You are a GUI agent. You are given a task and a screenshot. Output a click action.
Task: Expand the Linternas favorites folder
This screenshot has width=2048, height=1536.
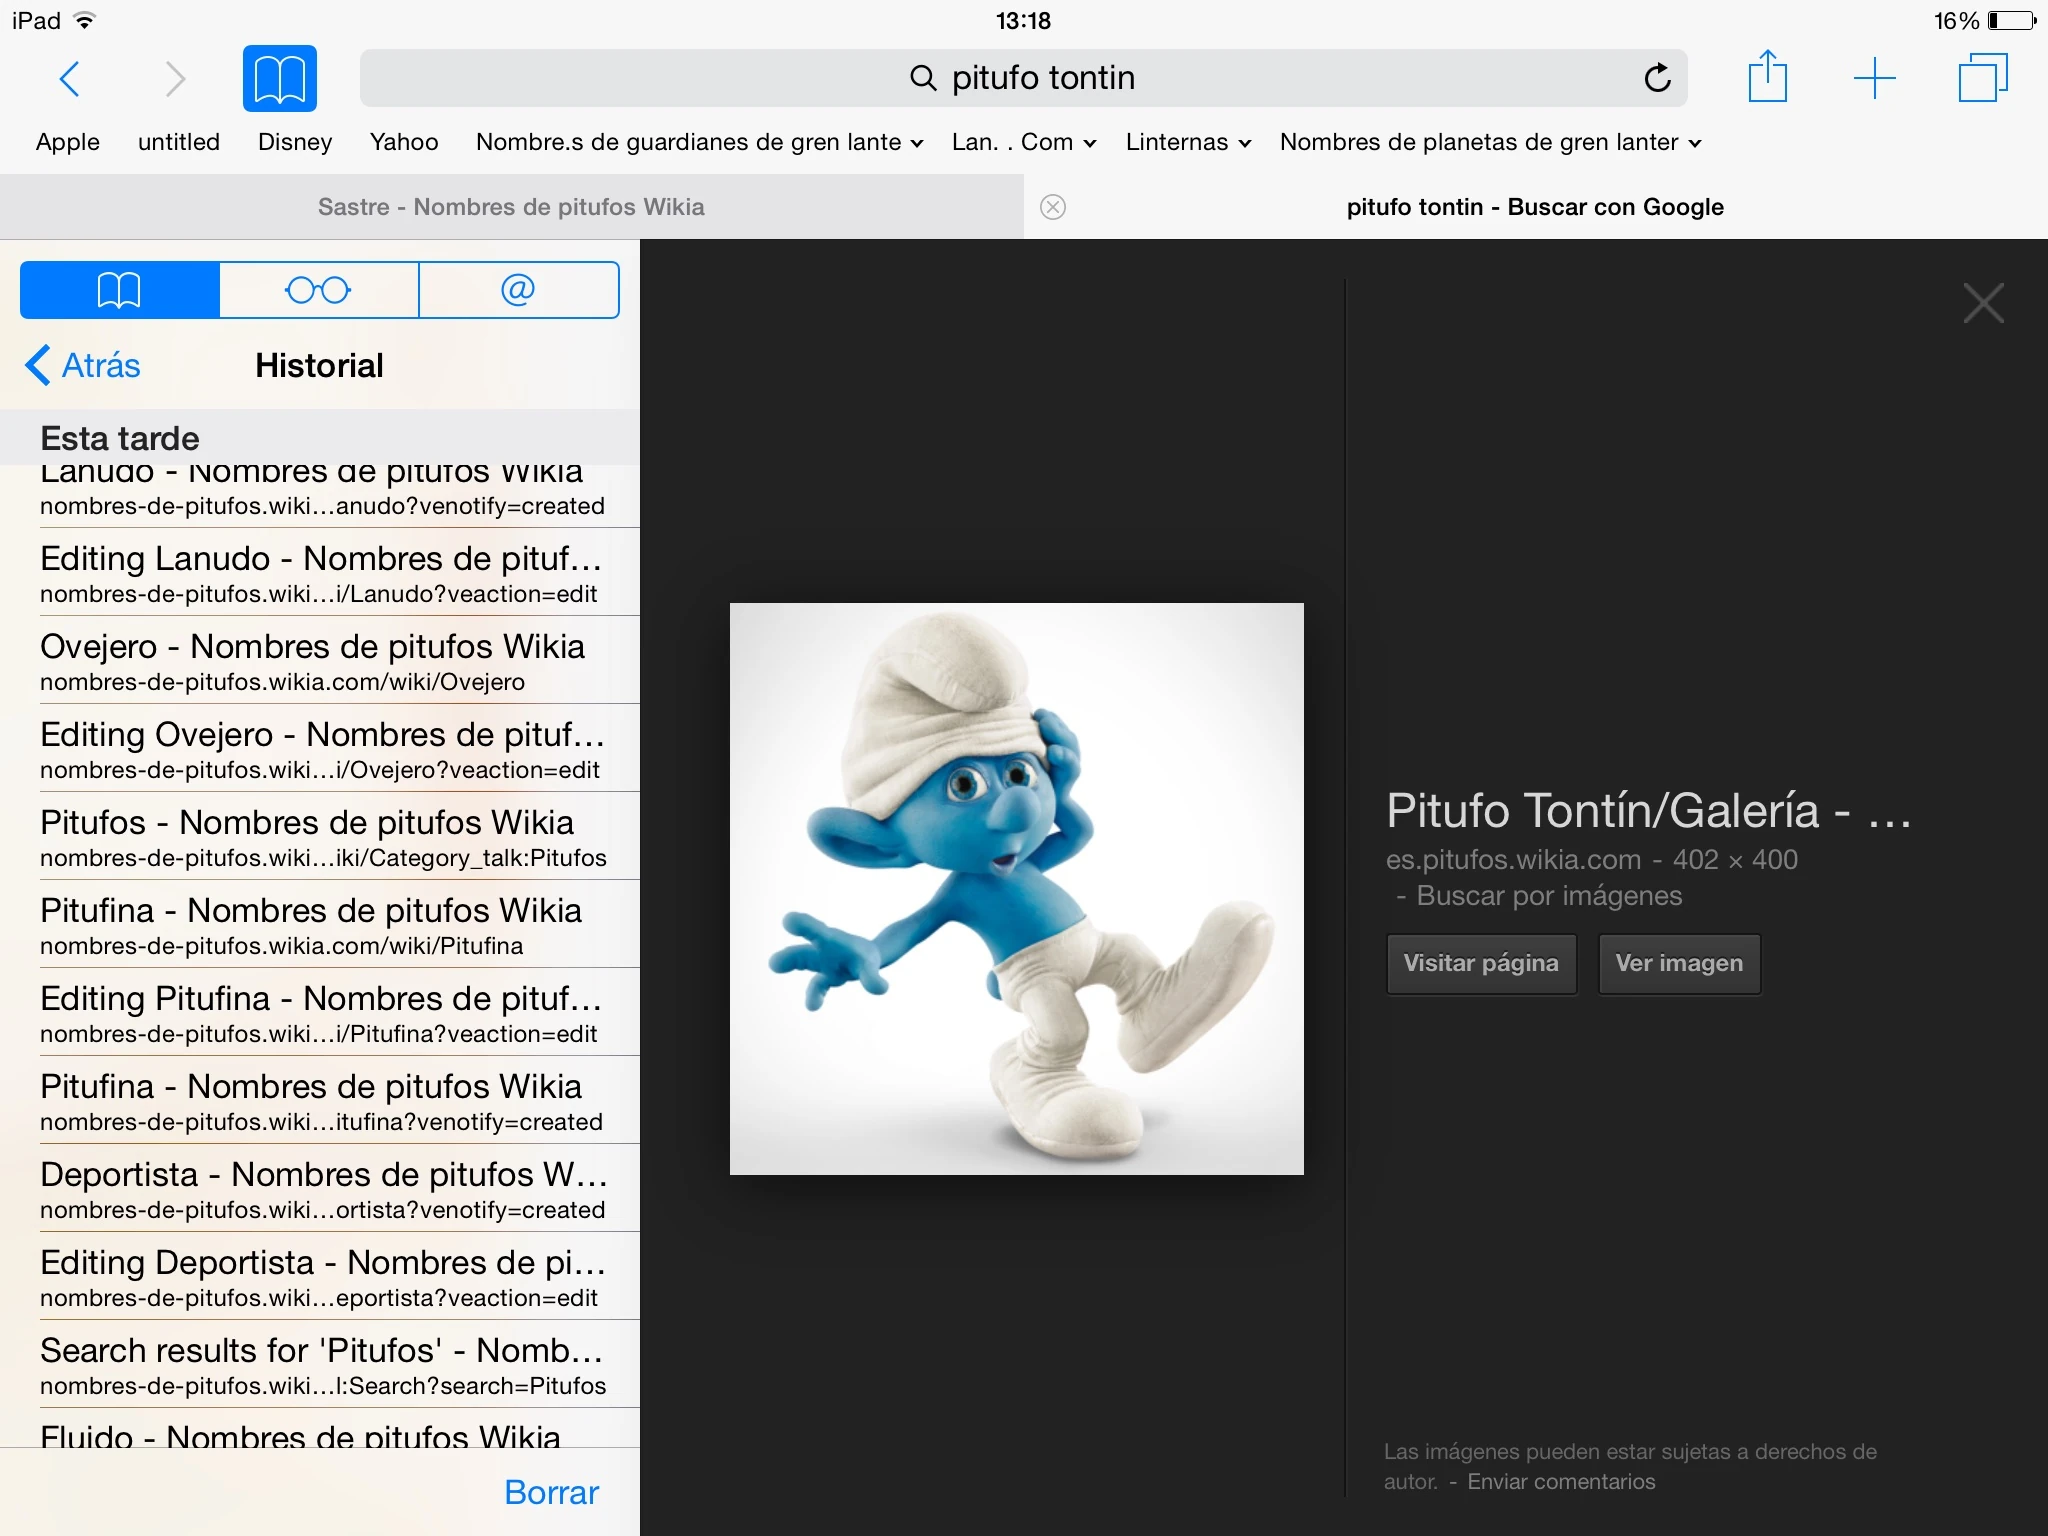tap(1188, 142)
